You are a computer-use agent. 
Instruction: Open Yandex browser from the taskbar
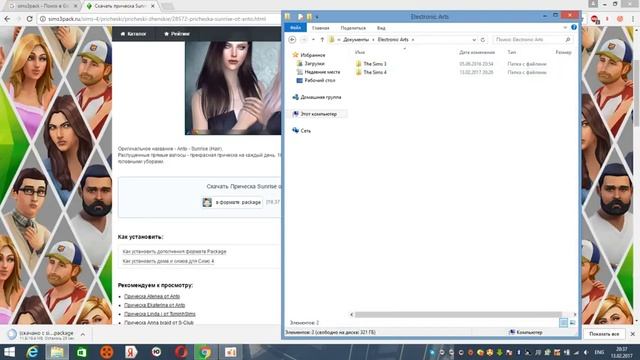131,352
